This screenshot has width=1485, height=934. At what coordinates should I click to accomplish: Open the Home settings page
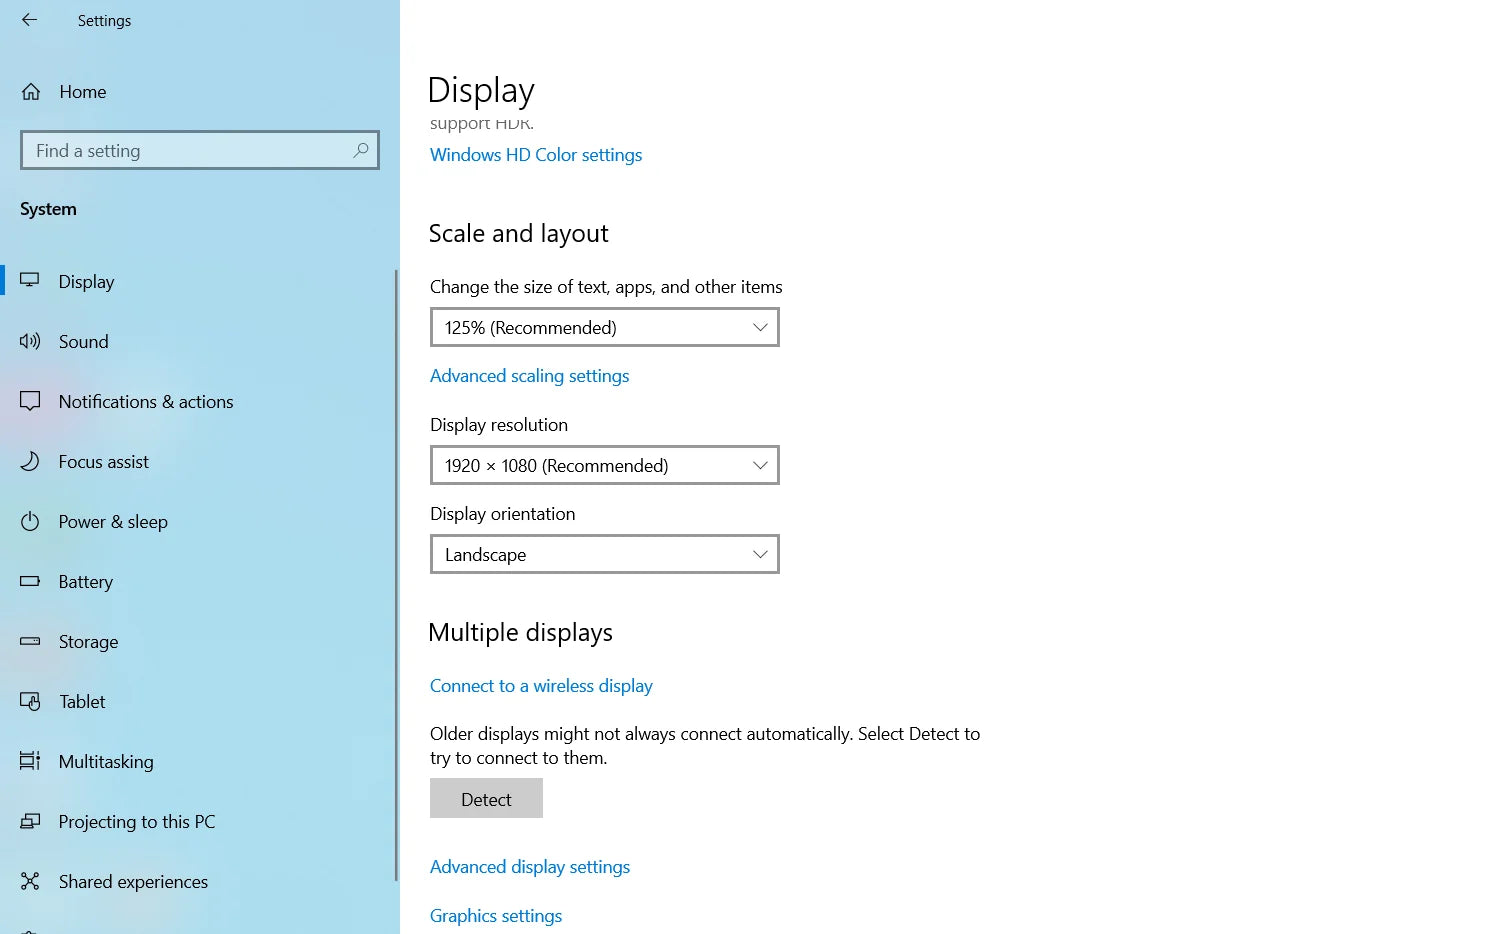click(x=200, y=92)
